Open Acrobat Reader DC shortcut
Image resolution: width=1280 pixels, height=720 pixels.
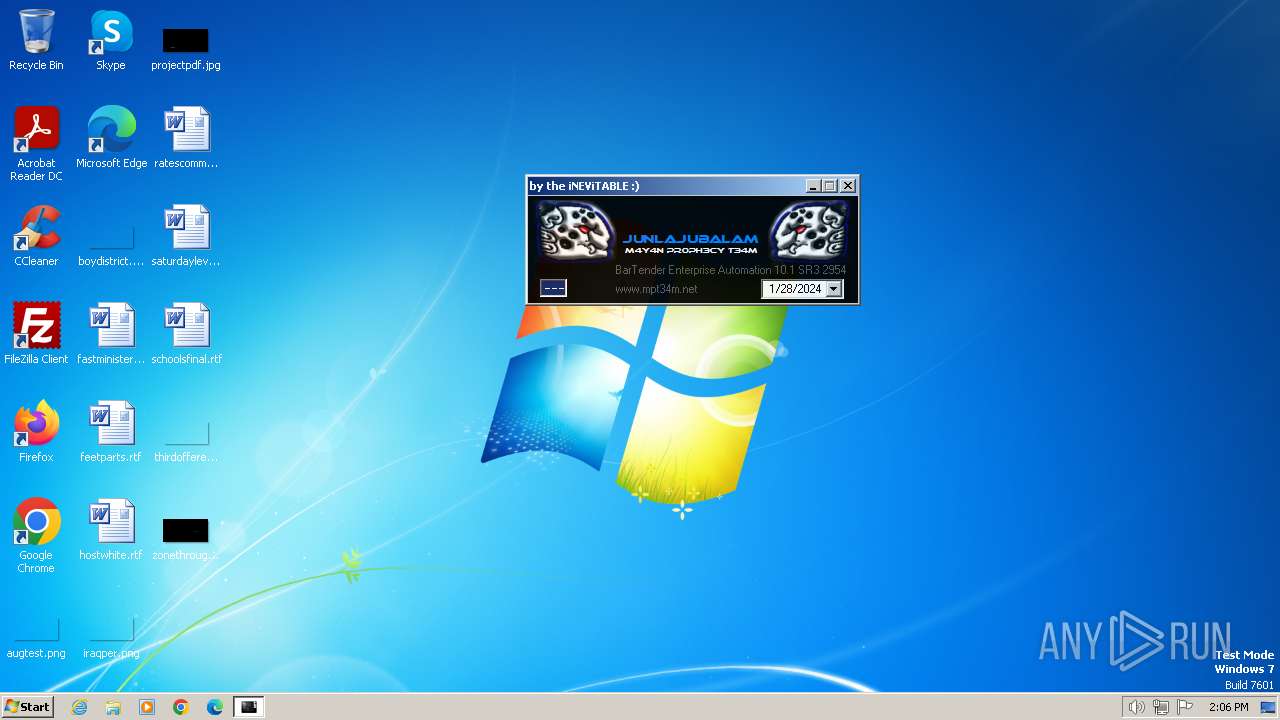[36, 144]
